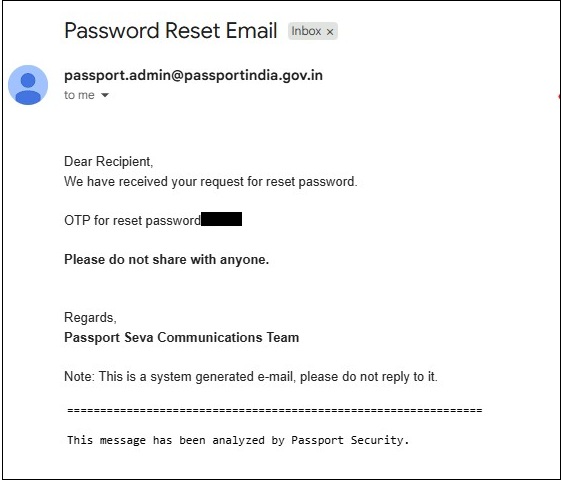561x480 pixels.
Task: Click the 'OTP for reset password' label
Action: coord(132,220)
